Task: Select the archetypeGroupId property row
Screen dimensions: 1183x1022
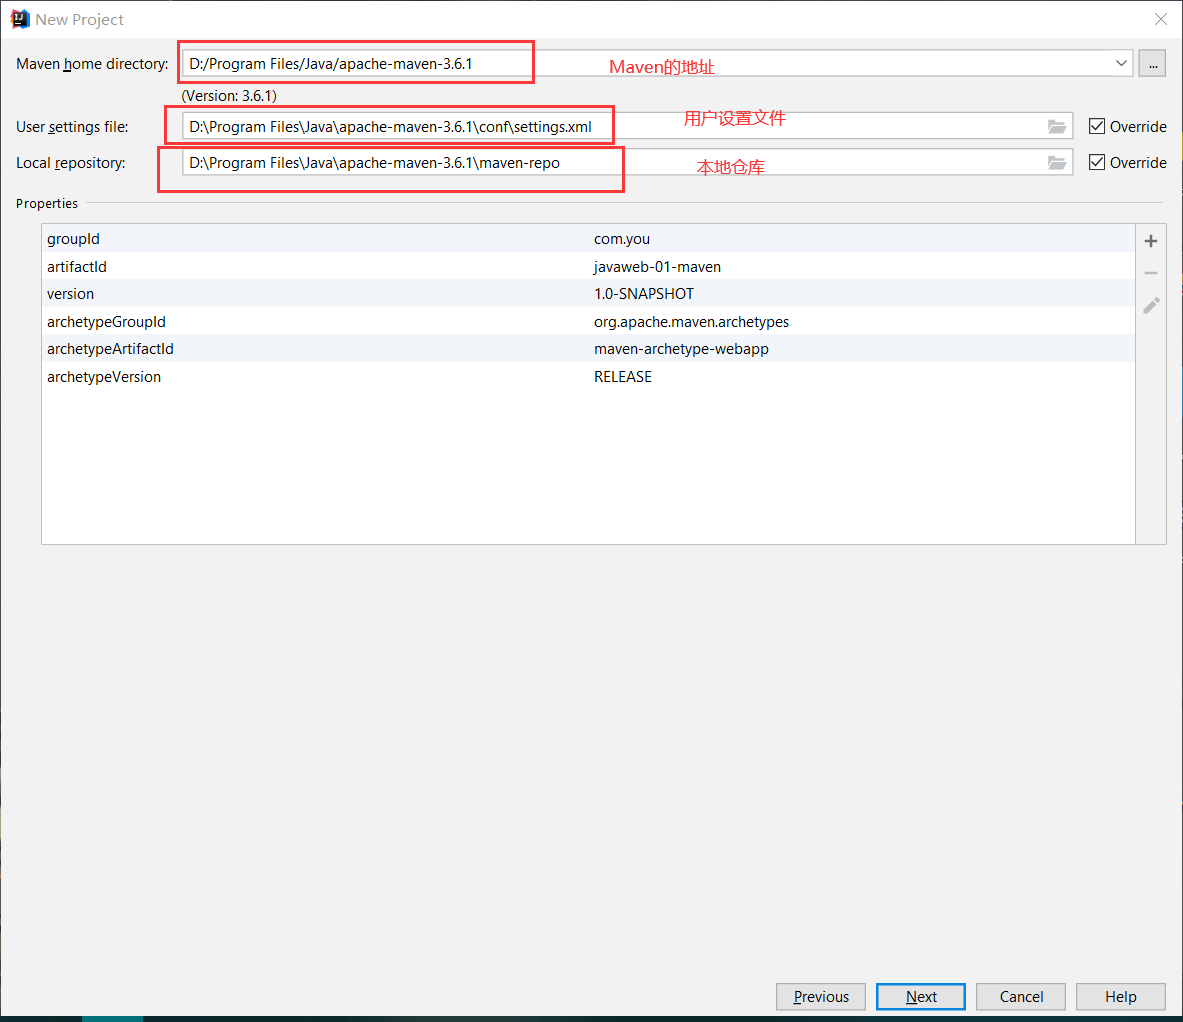Action: coord(588,321)
